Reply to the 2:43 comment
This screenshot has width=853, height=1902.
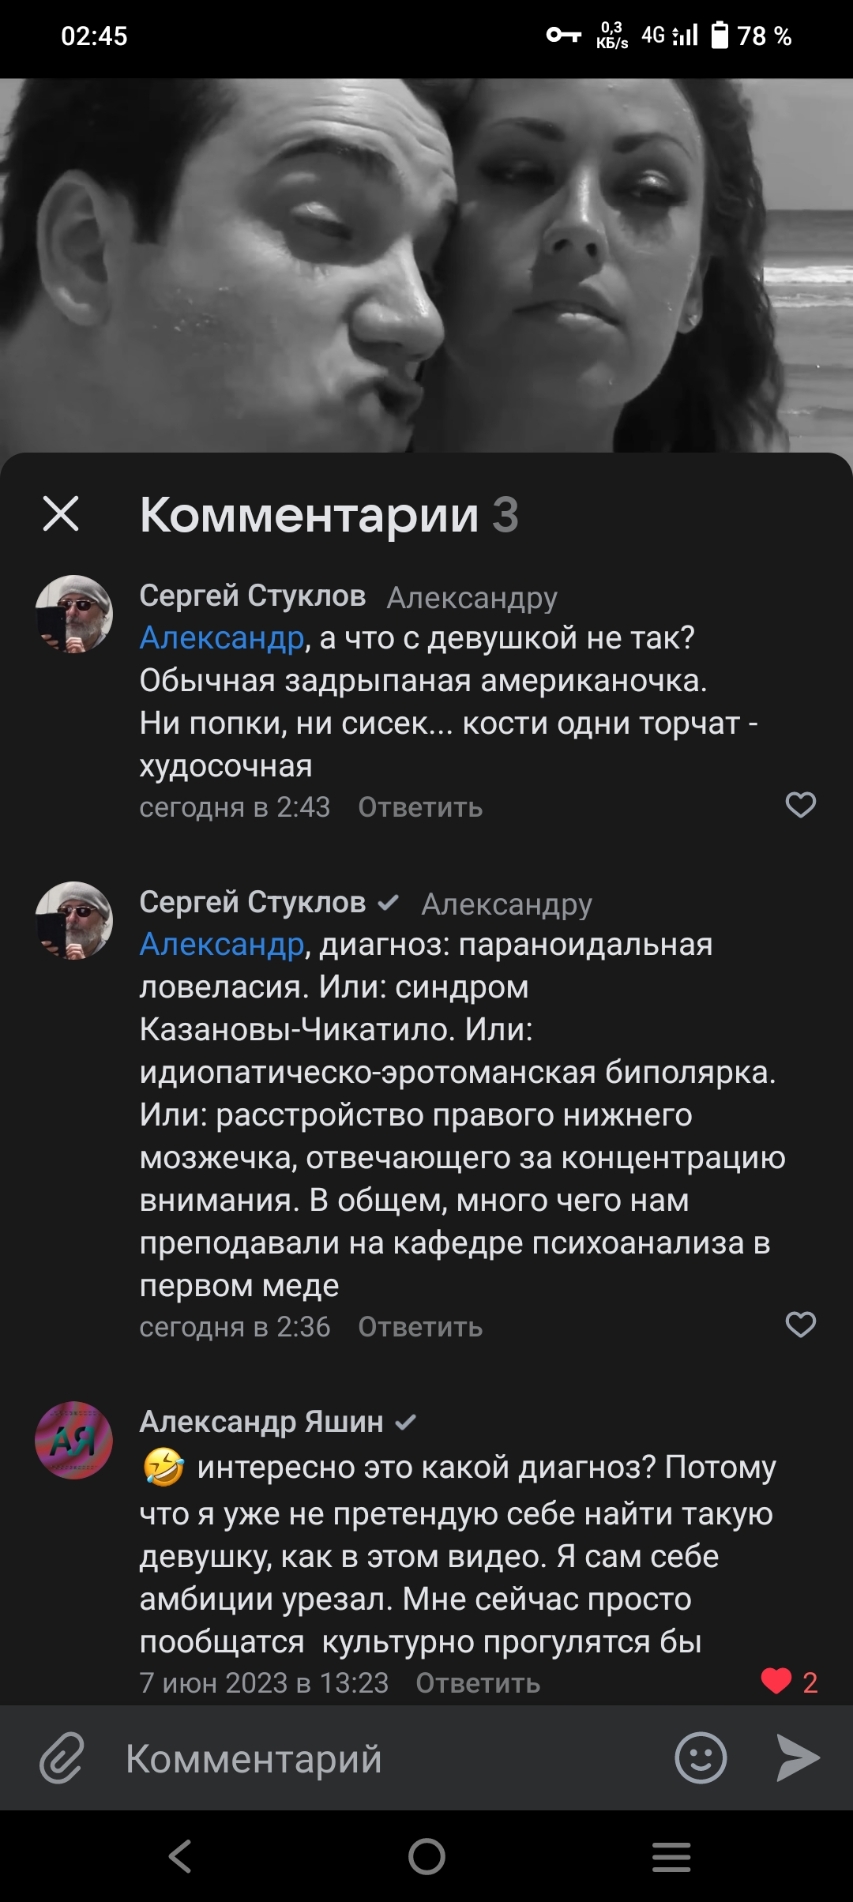[x=420, y=807]
